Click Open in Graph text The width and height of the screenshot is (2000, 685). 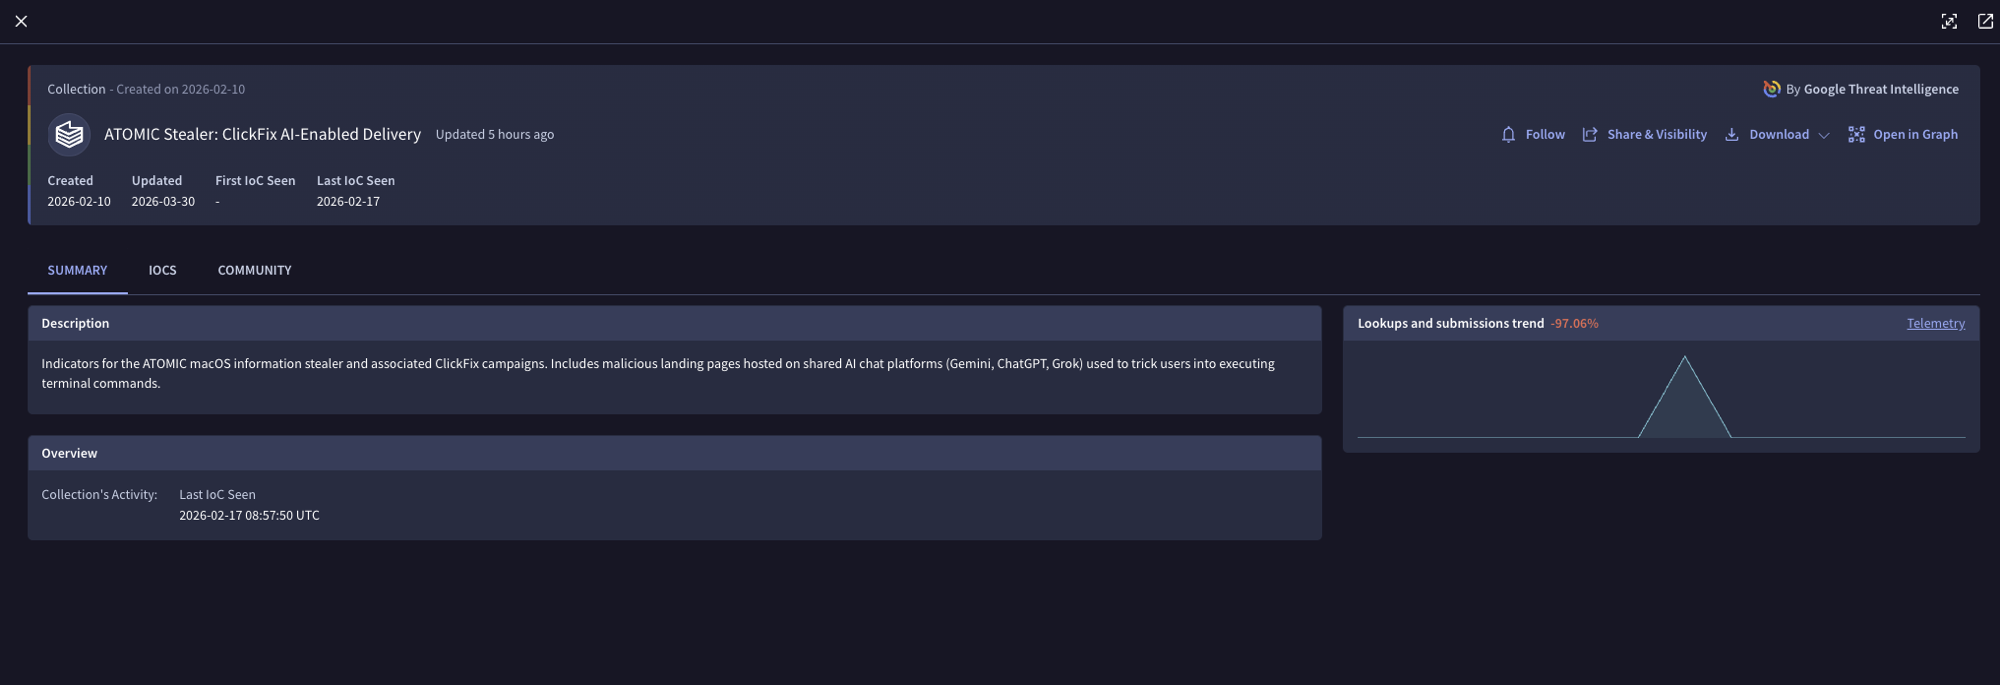[x=1915, y=134]
